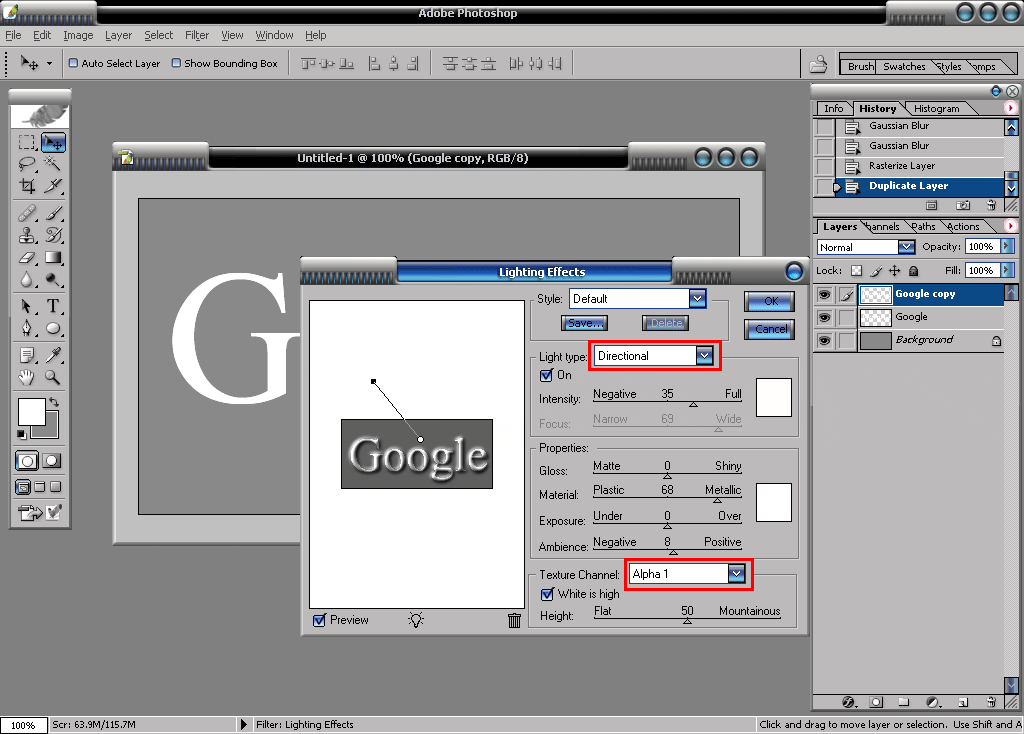The width and height of the screenshot is (1024, 734).
Task: Add a layer style in Layers palette
Action: point(848,702)
